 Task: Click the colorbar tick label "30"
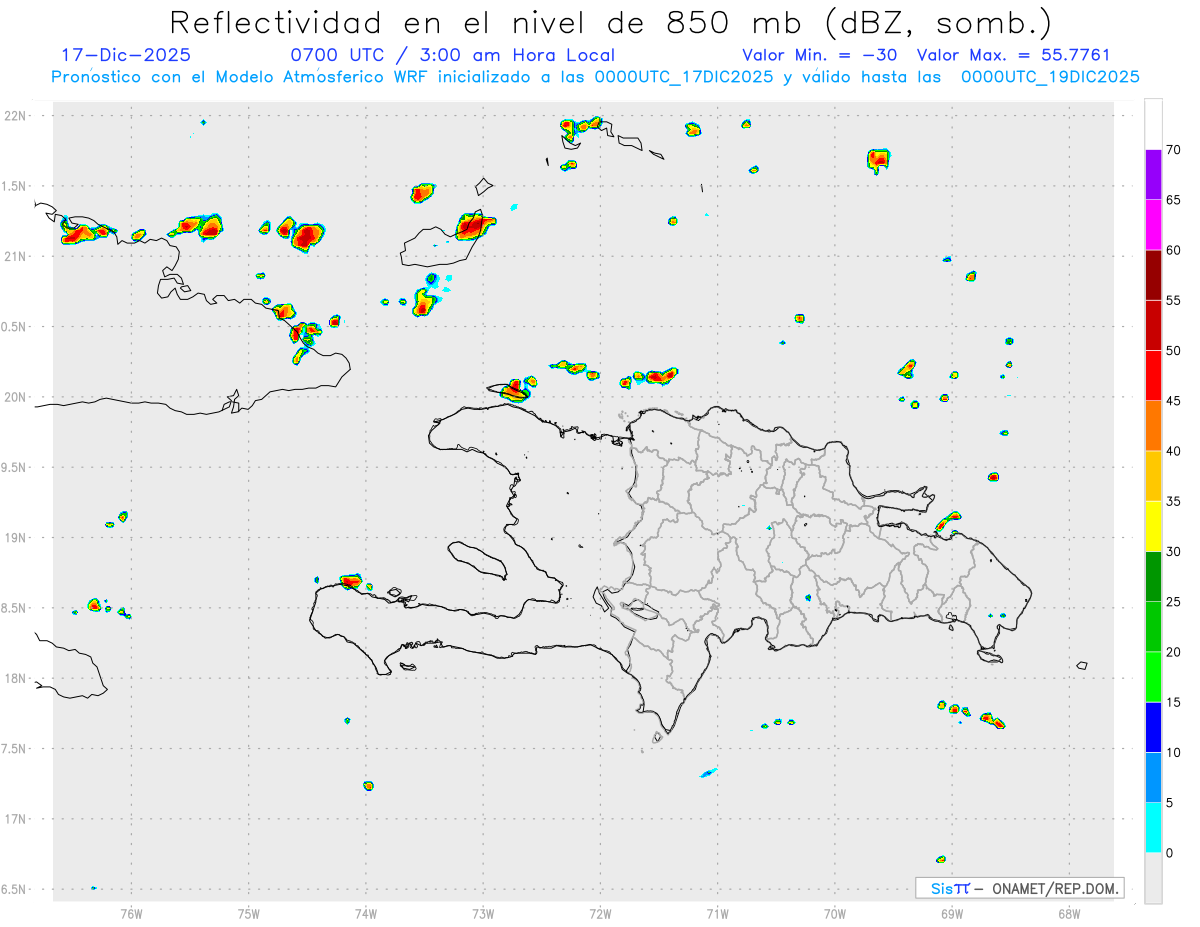tap(1174, 552)
